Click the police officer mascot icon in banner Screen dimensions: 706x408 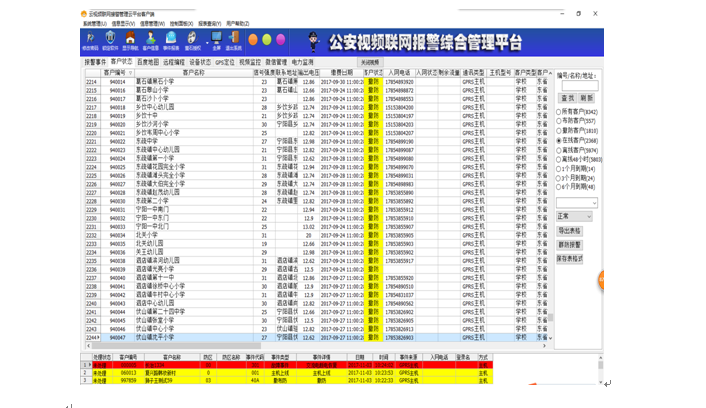[x=313, y=42]
